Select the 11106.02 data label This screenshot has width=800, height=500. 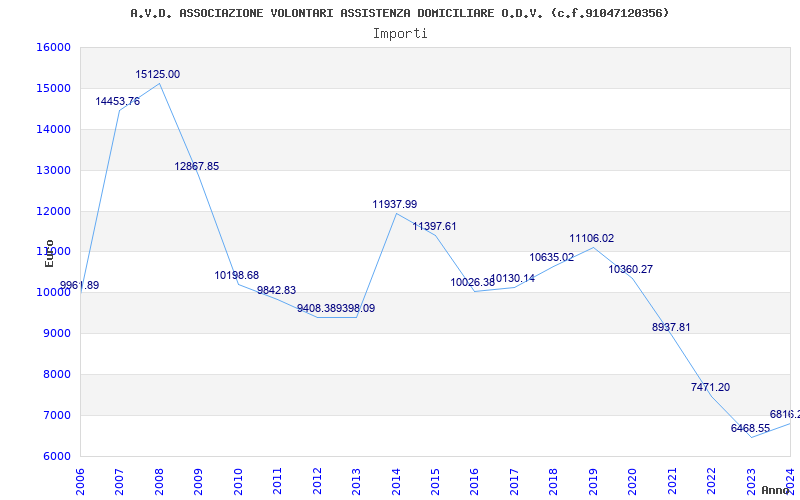(x=592, y=238)
